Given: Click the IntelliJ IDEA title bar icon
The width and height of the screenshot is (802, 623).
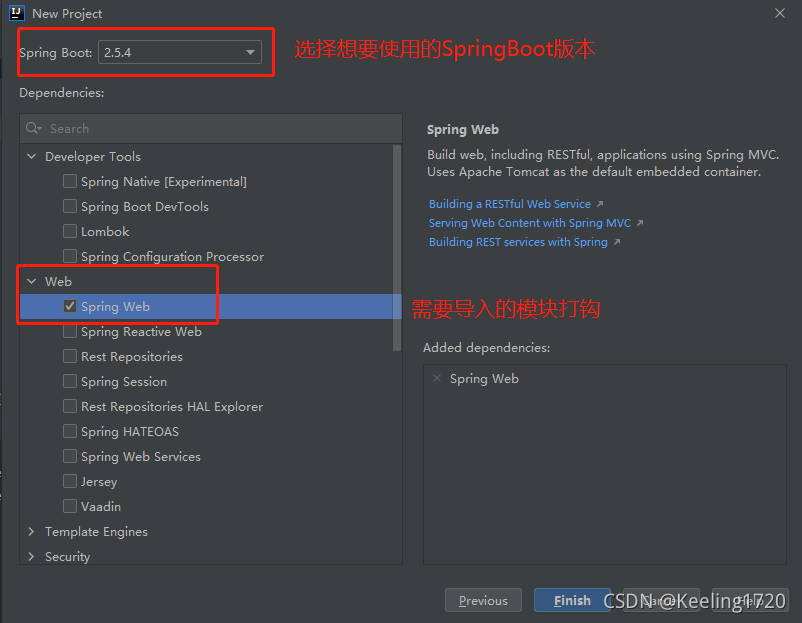Looking at the screenshot, I should pos(17,13).
